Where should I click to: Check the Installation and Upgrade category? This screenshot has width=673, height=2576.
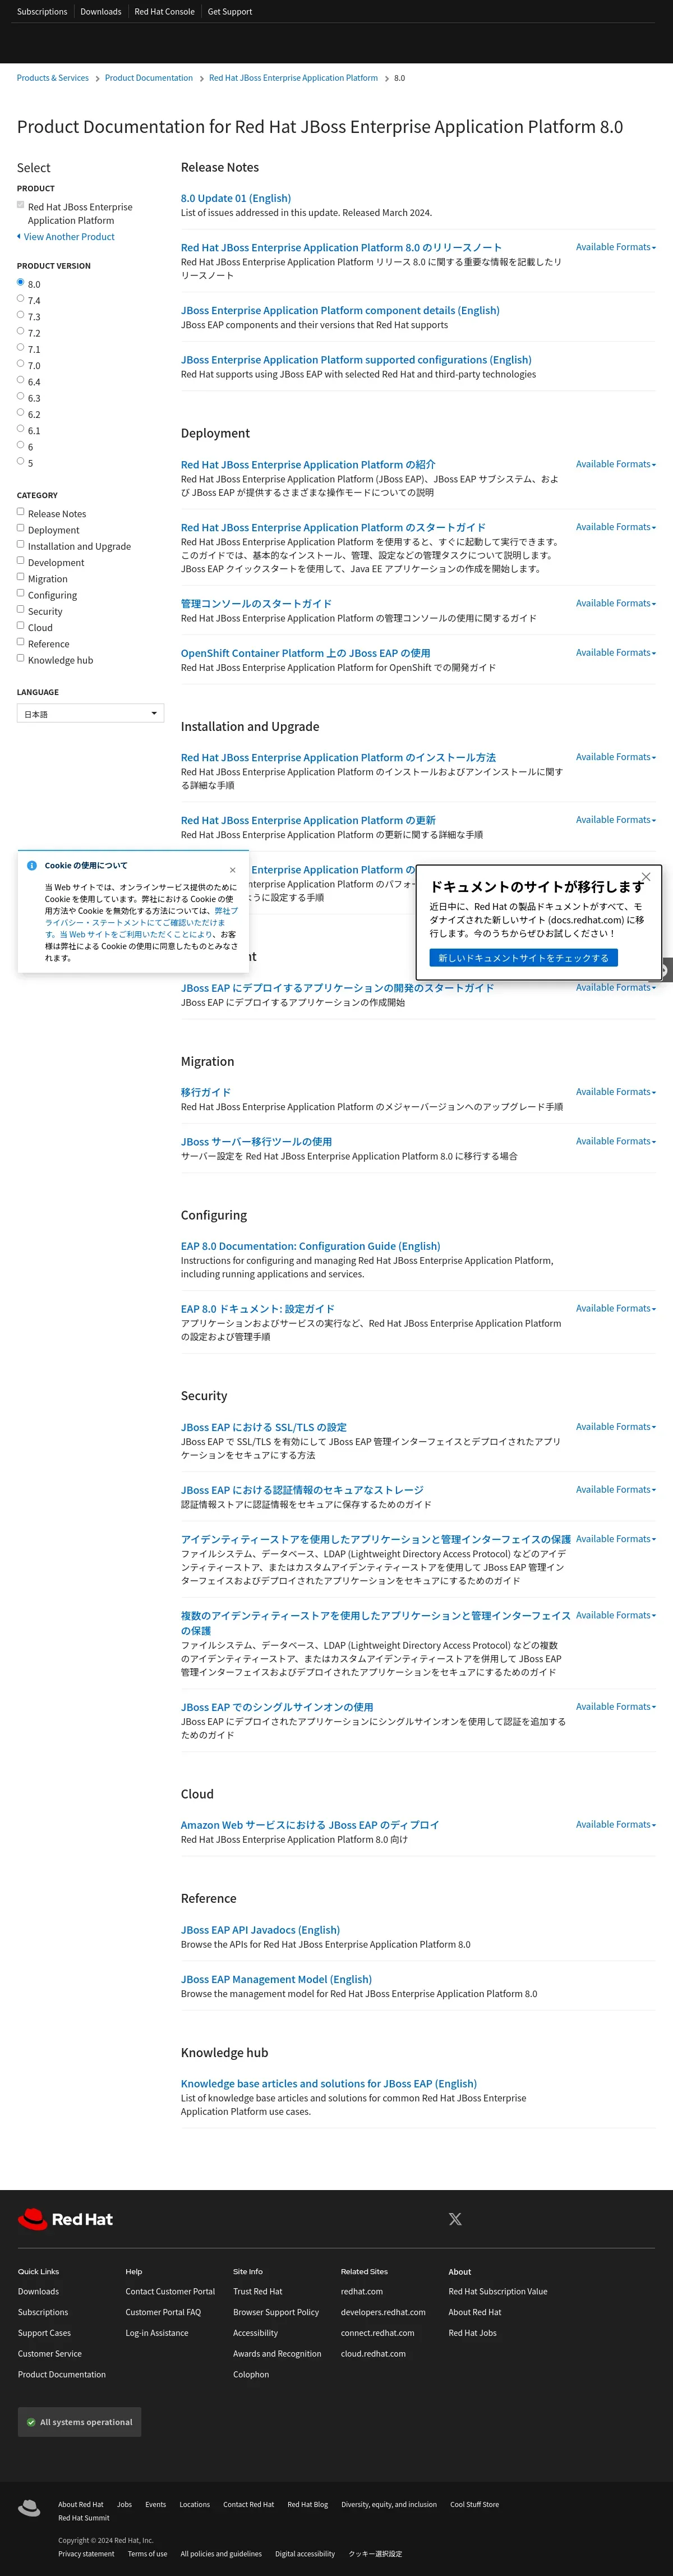point(20,544)
